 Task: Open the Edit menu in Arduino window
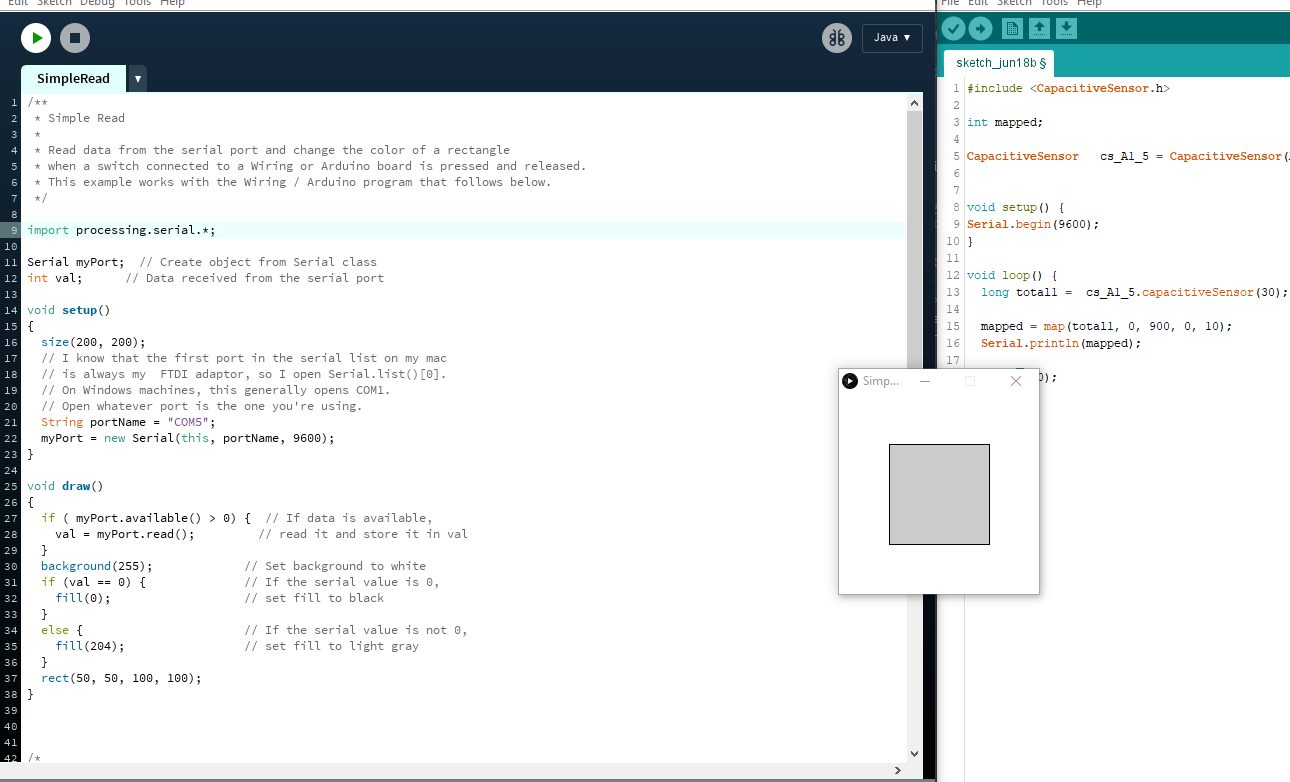click(x=978, y=3)
